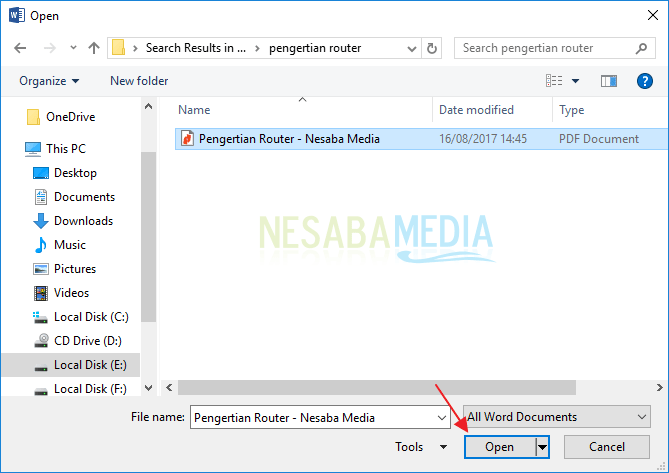Go up one folder level
Image resolution: width=669 pixels, height=473 pixels.
coord(94,48)
